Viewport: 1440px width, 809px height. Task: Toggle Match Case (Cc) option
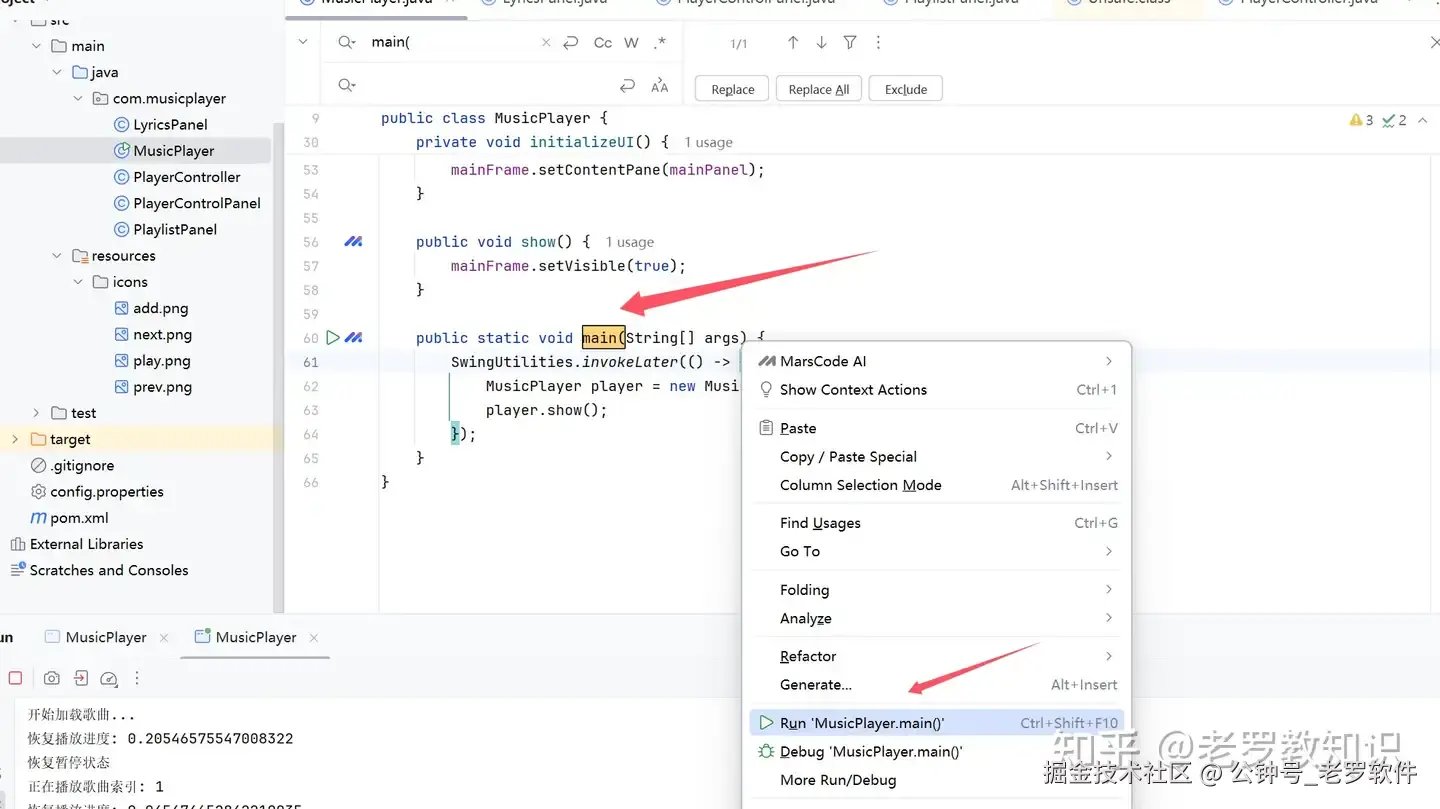602,42
